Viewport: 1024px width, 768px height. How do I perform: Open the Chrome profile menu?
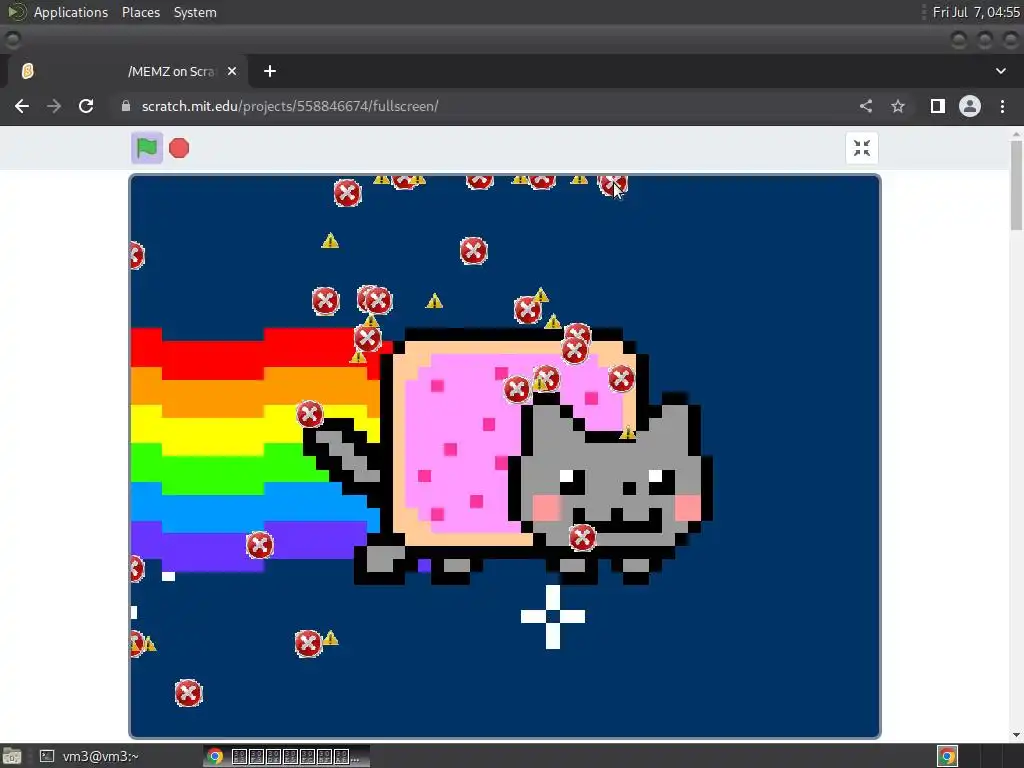pyautogui.click(x=970, y=106)
